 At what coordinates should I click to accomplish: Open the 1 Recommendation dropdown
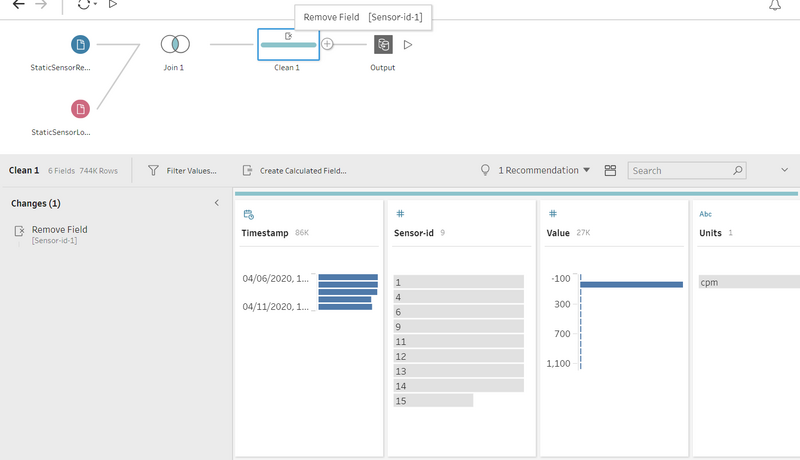(536, 171)
